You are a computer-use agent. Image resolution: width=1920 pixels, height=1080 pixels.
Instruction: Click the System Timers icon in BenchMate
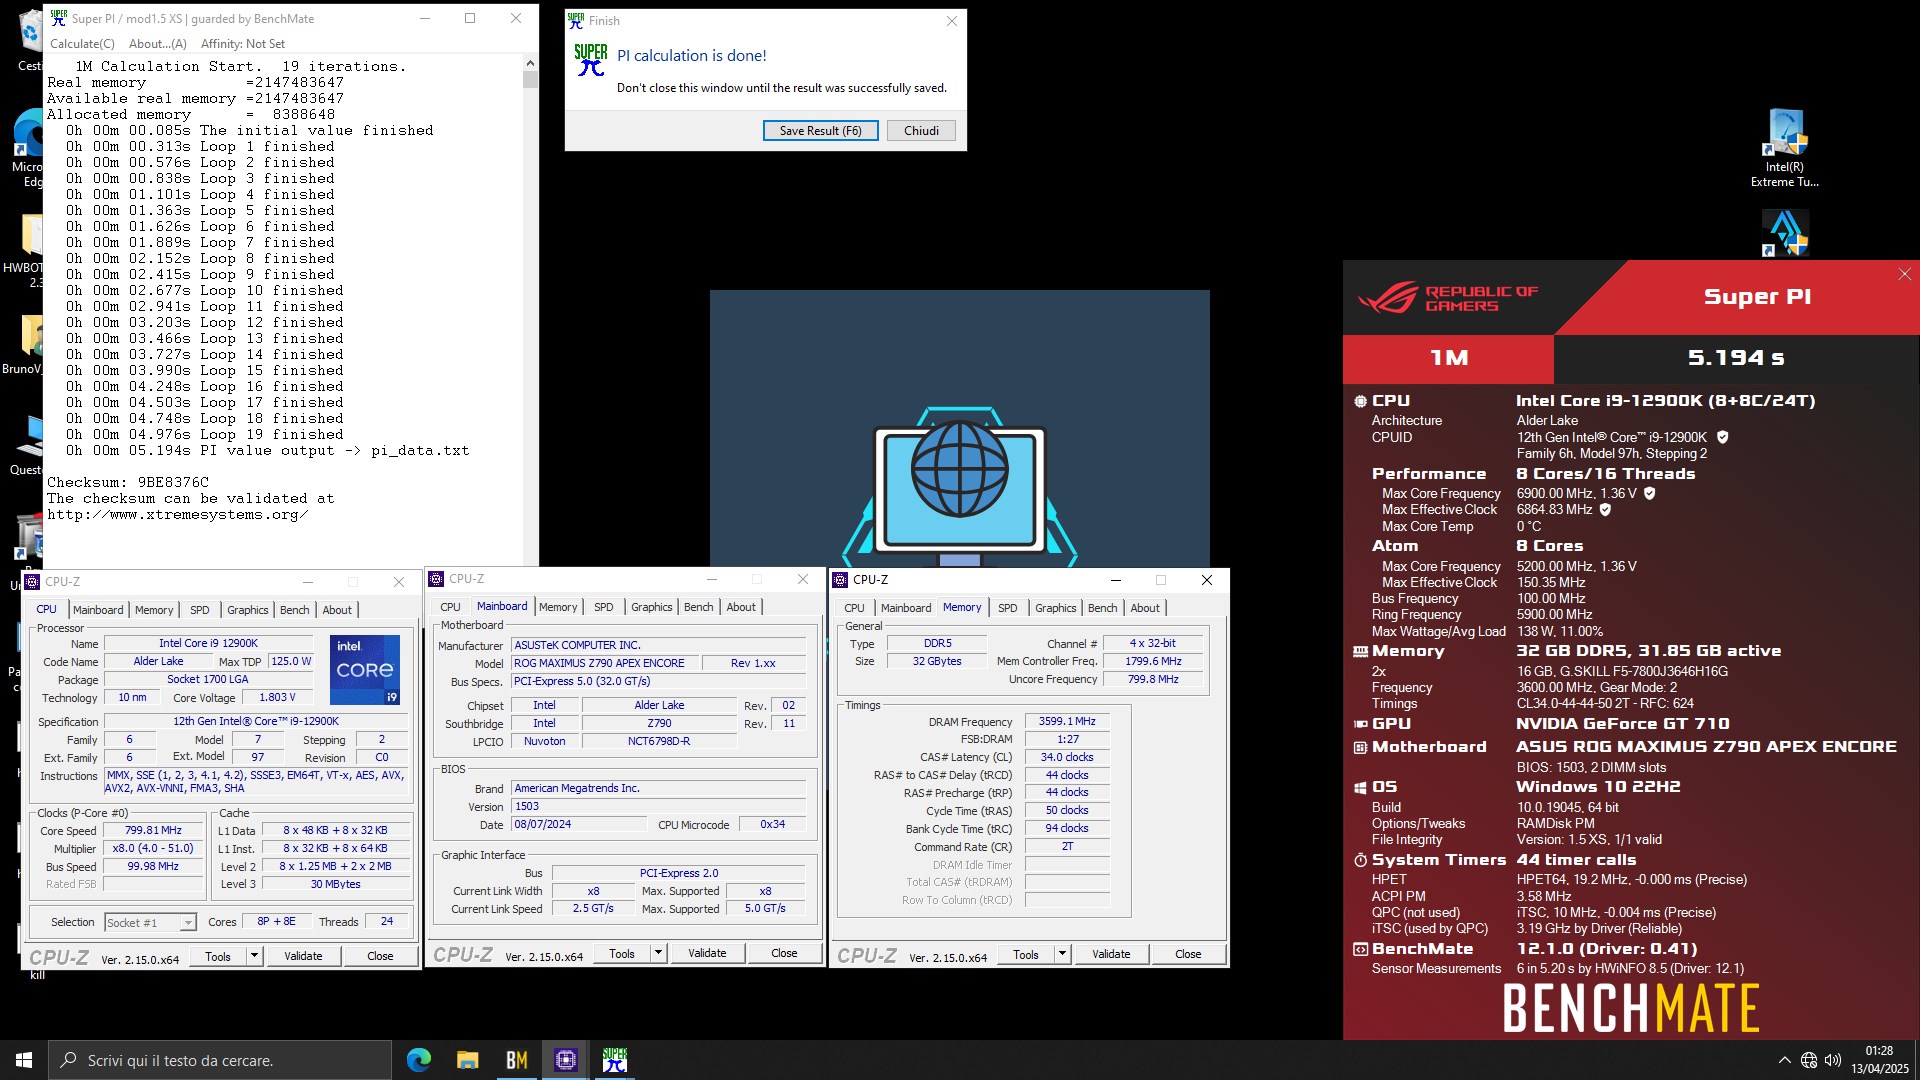pyautogui.click(x=1360, y=860)
